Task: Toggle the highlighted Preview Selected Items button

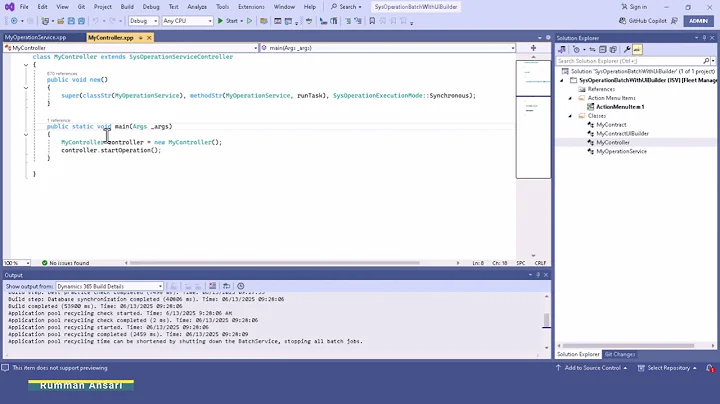Action: coord(637,50)
